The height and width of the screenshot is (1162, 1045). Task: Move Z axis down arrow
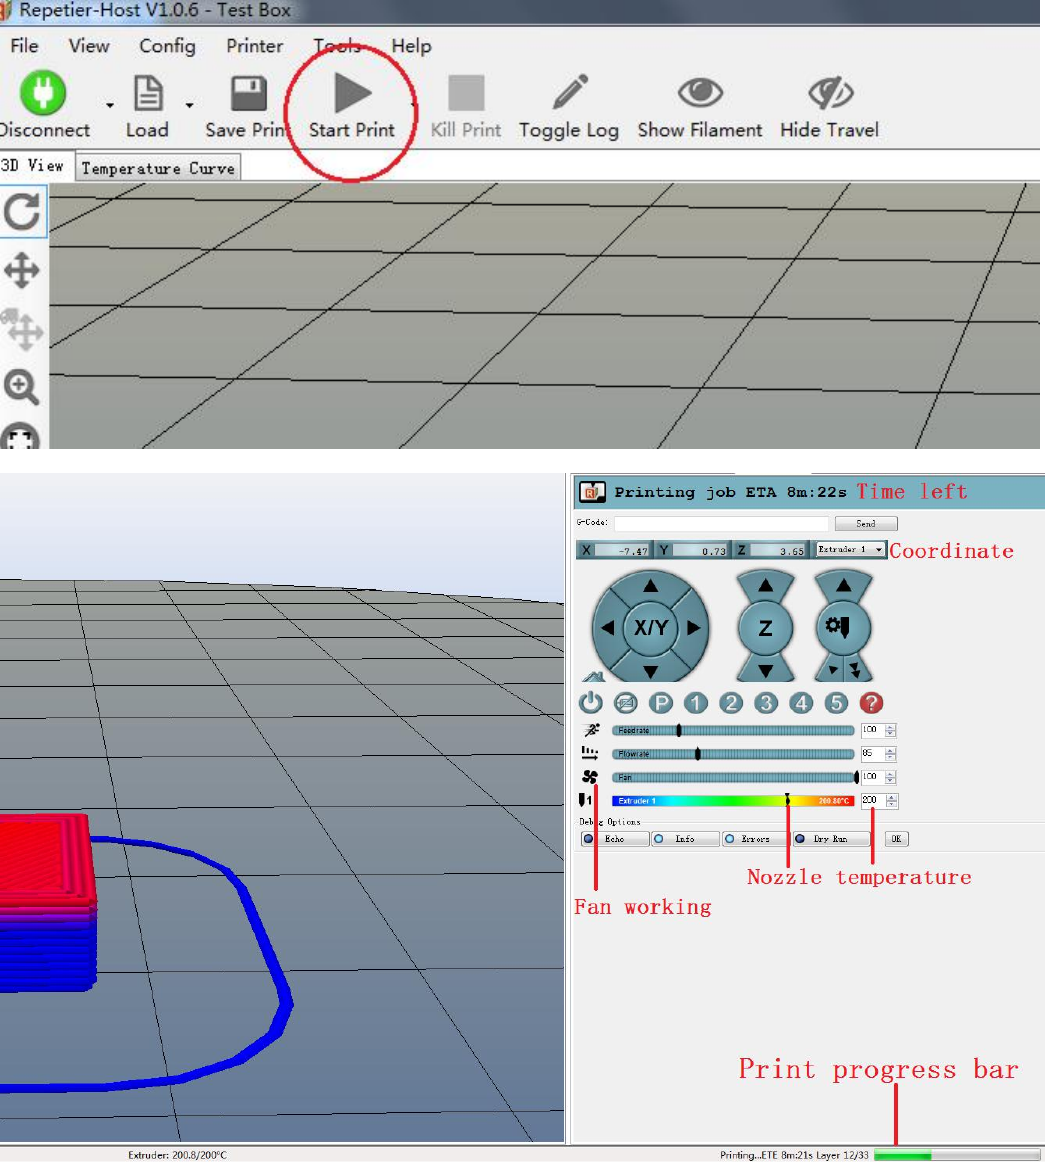click(x=766, y=671)
